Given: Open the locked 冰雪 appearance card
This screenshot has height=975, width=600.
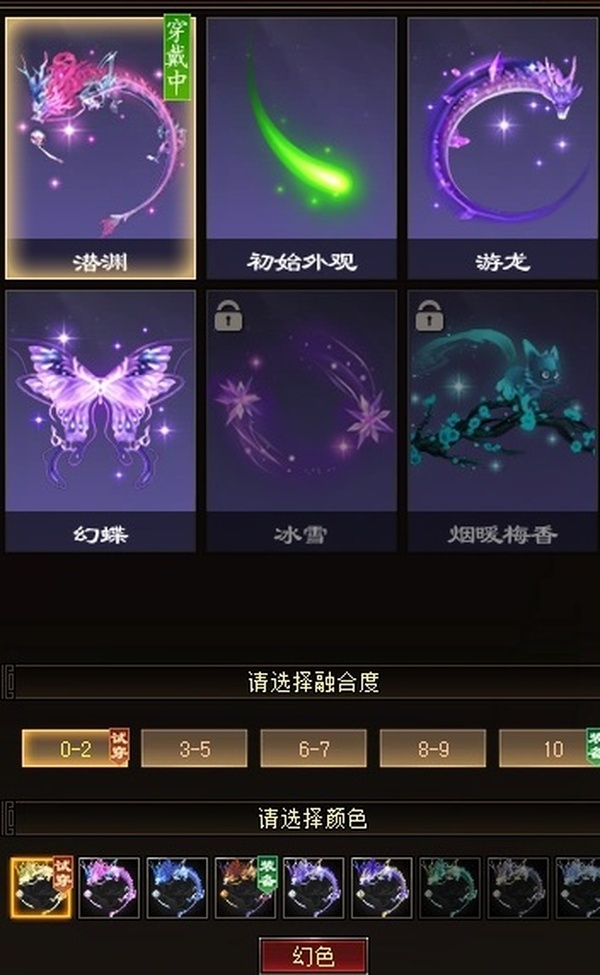Looking at the screenshot, I should point(302,421).
